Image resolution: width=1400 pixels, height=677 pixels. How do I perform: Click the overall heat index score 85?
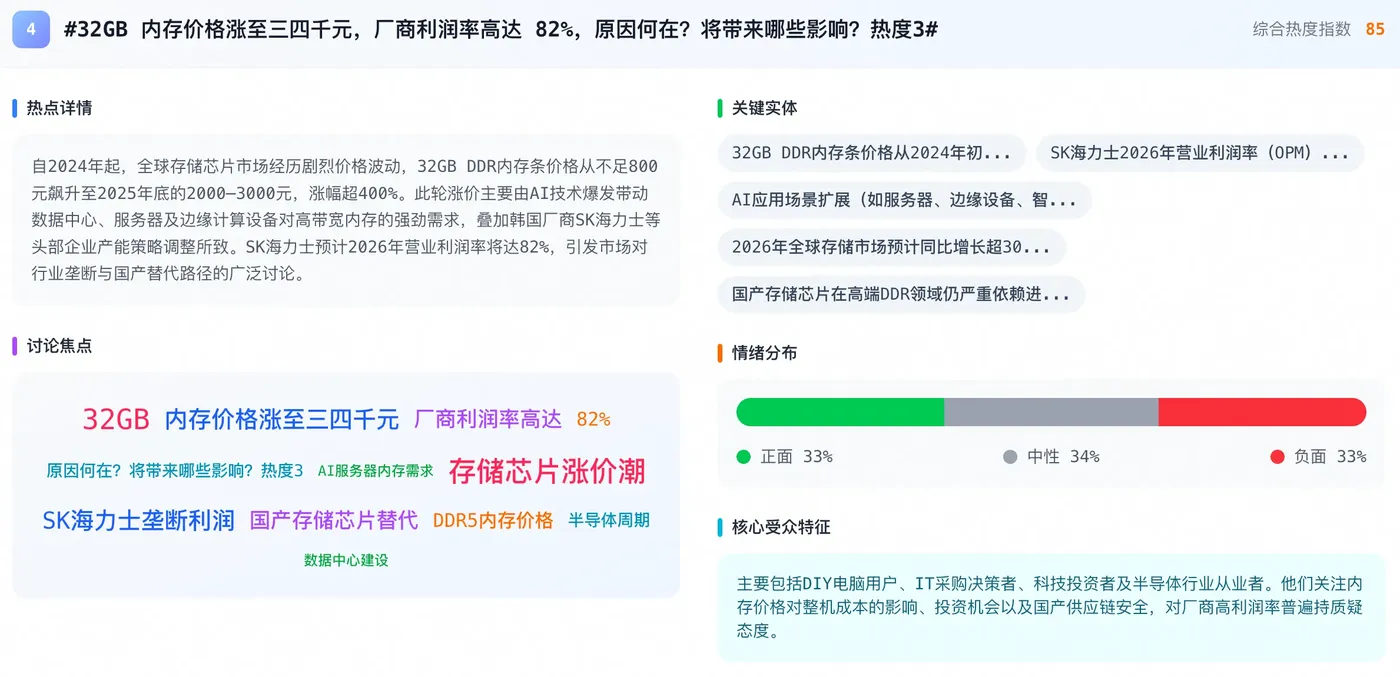click(x=1375, y=30)
